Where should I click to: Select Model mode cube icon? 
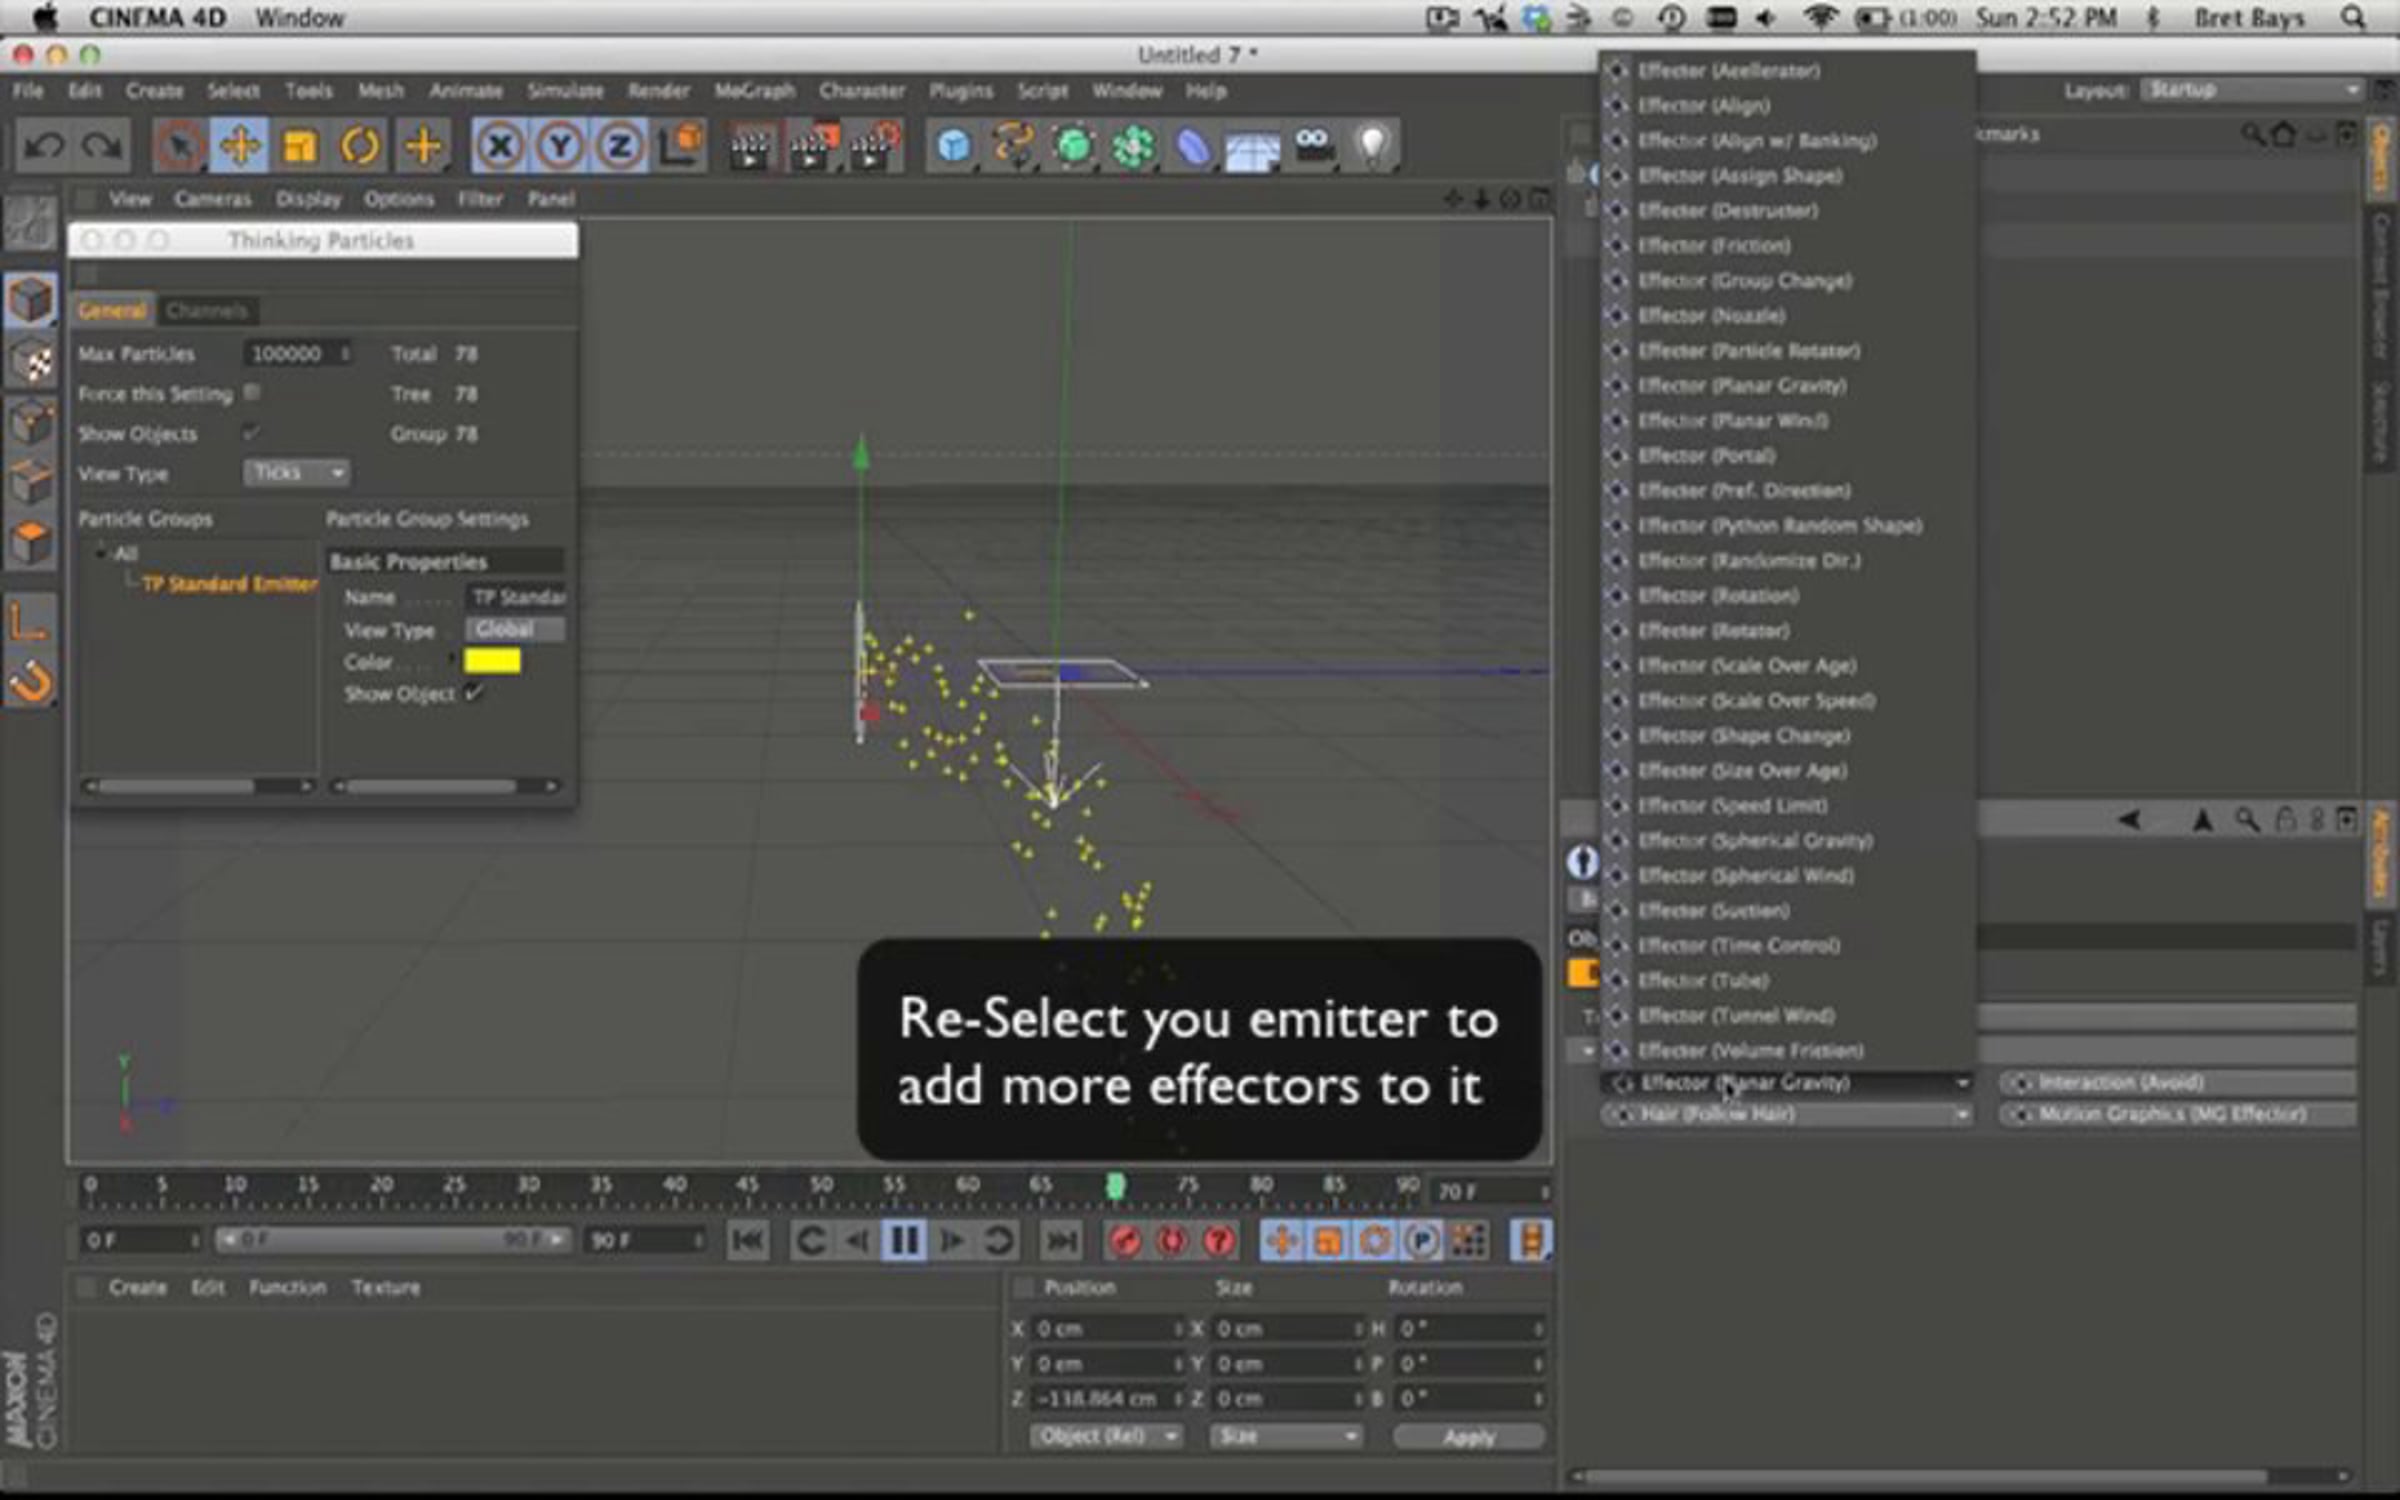[x=30, y=300]
